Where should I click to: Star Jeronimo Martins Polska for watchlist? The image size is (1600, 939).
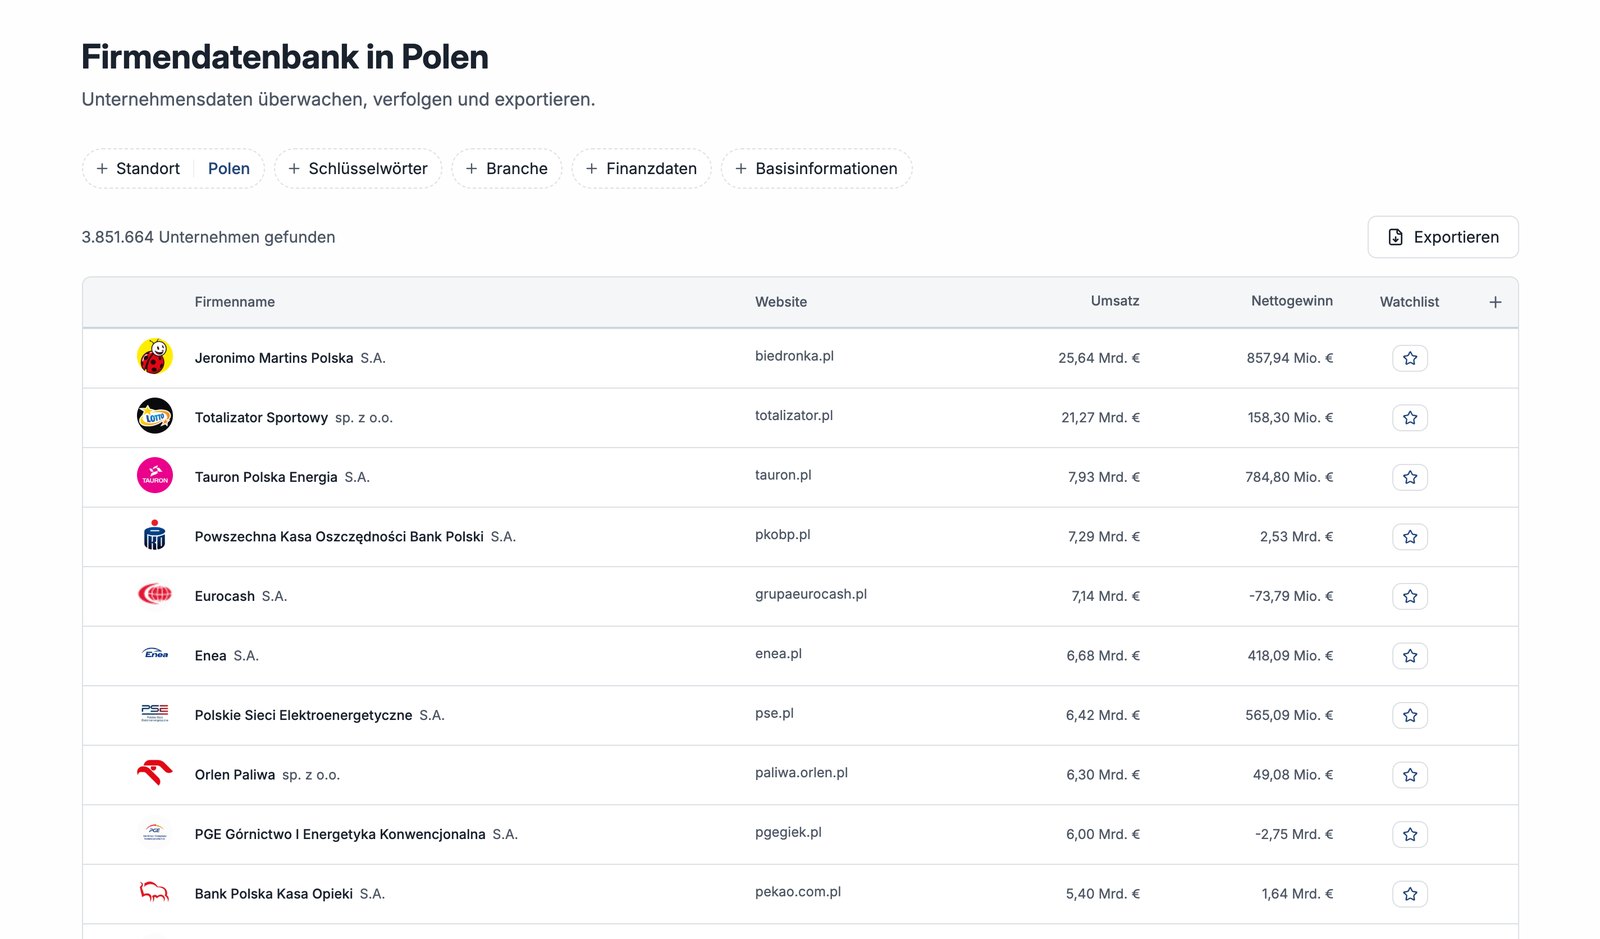tap(1410, 358)
